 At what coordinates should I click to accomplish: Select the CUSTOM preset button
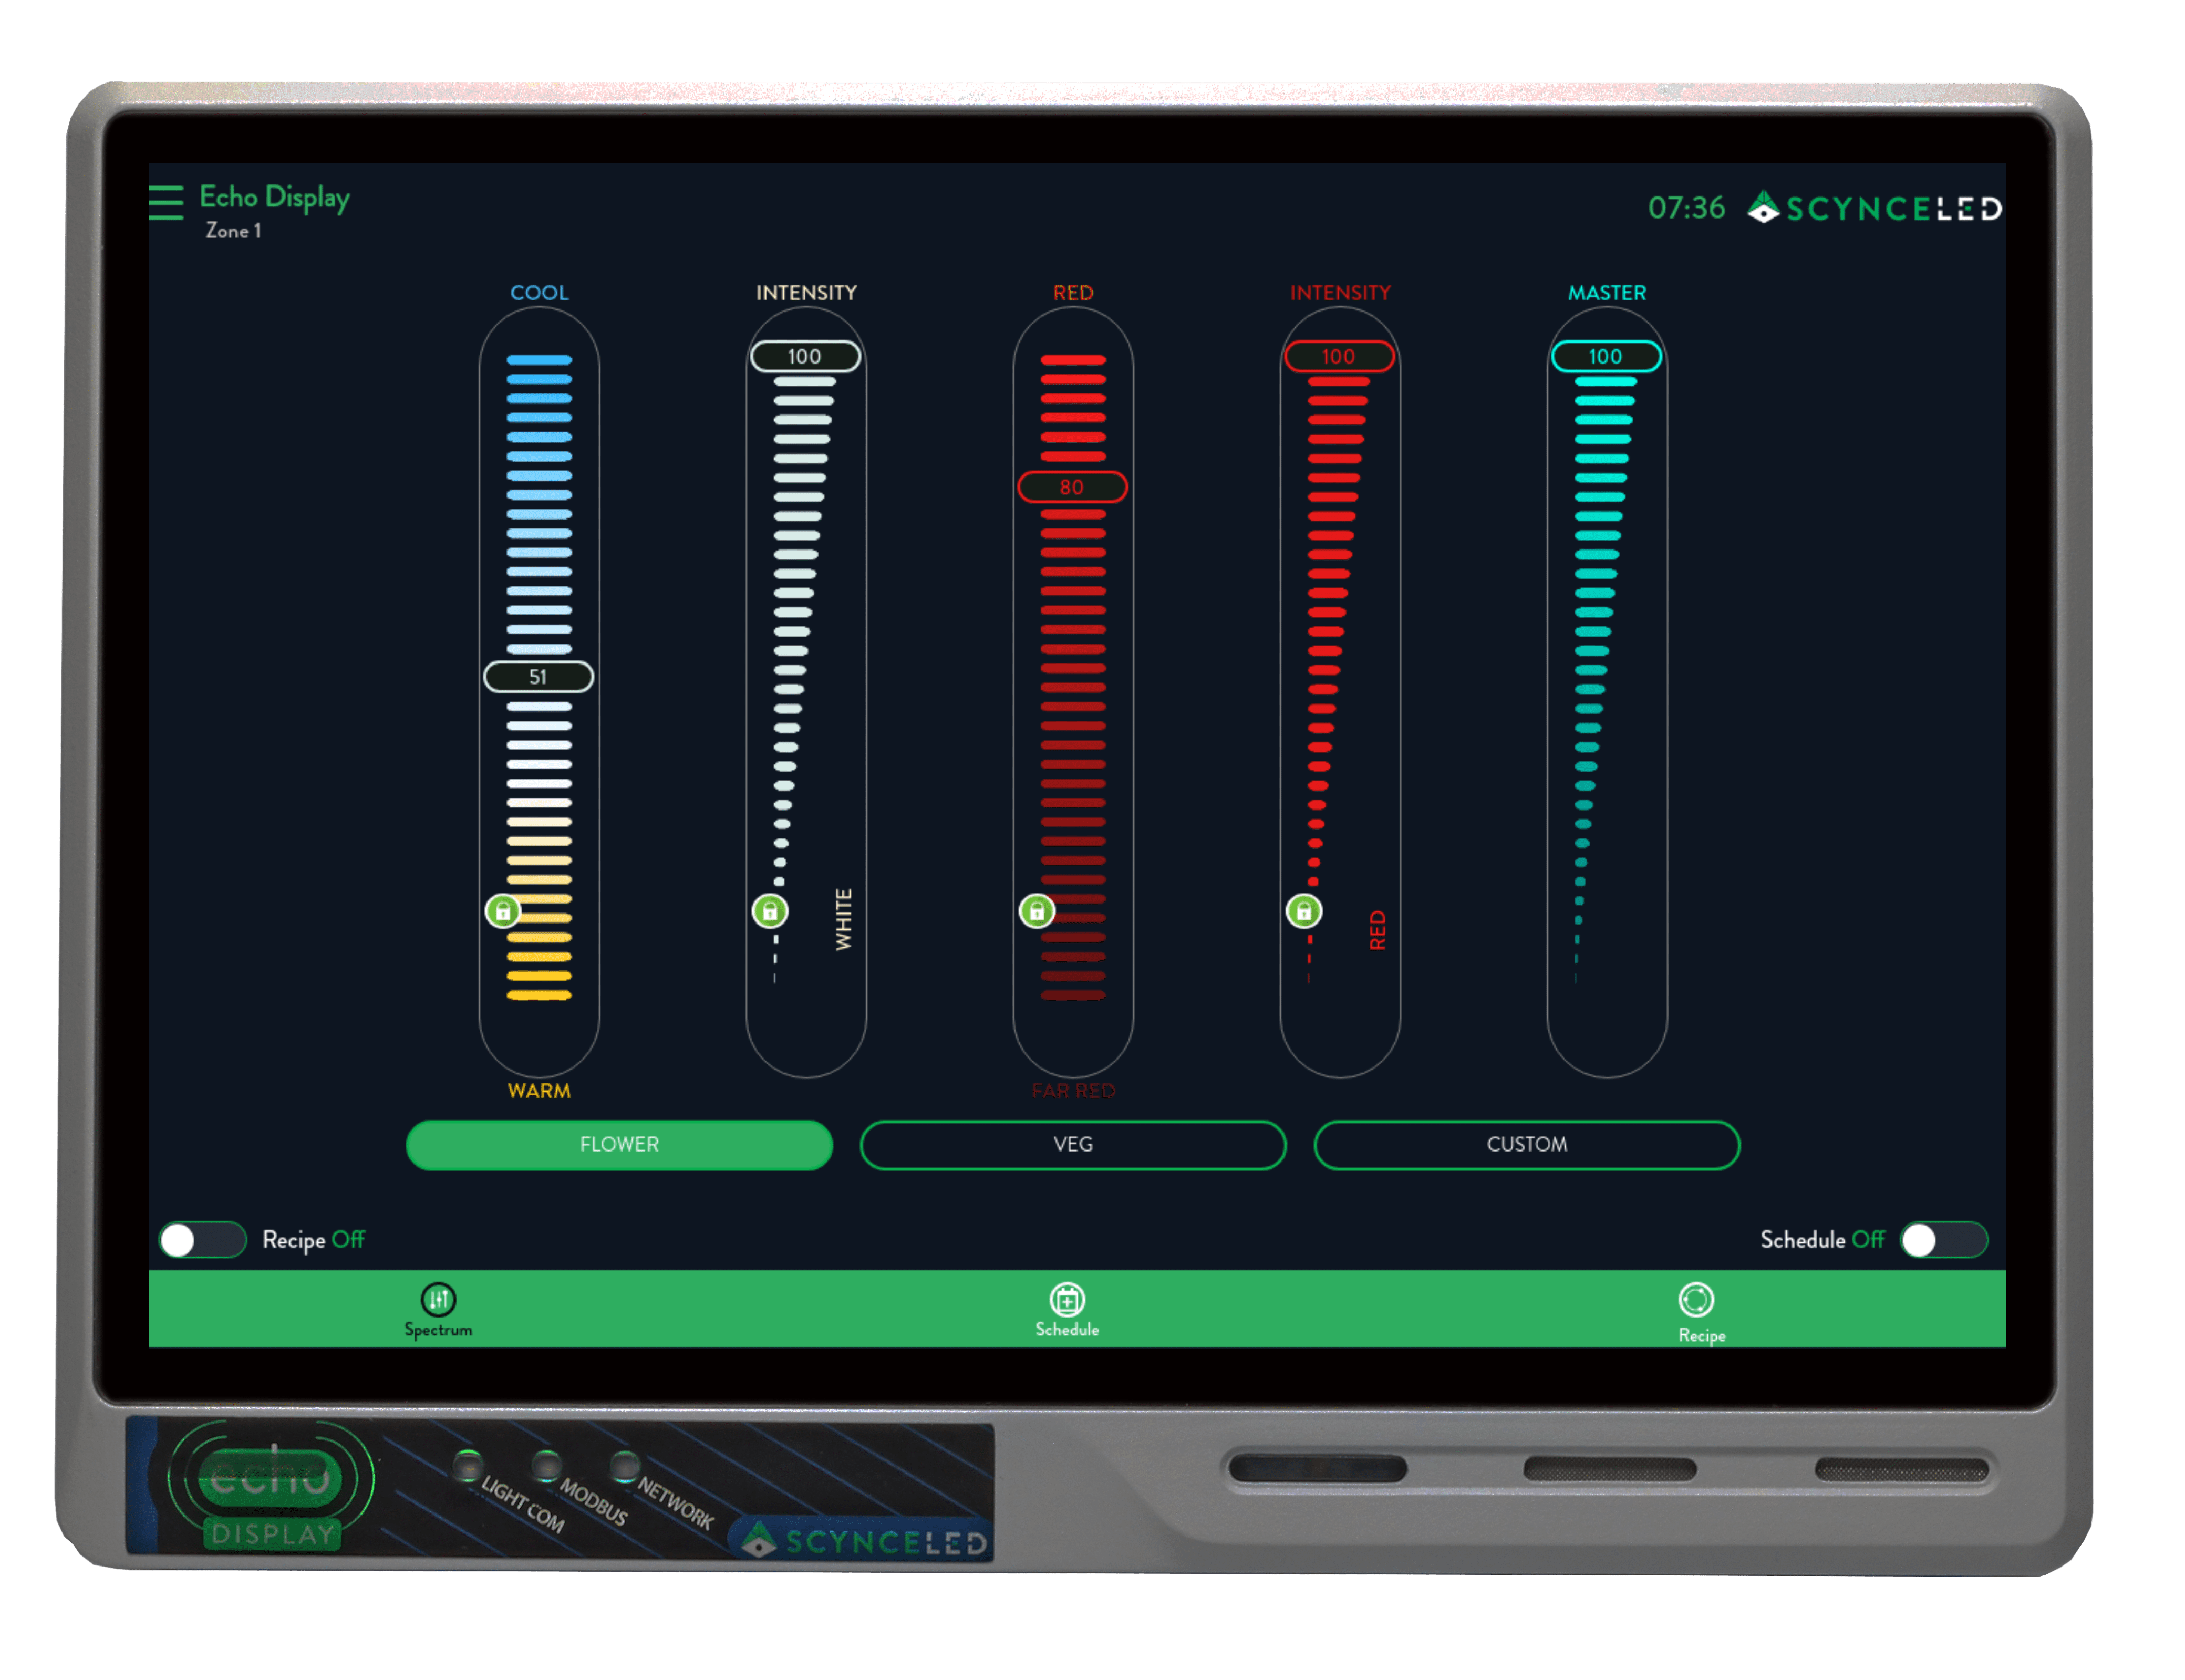click(1527, 1144)
